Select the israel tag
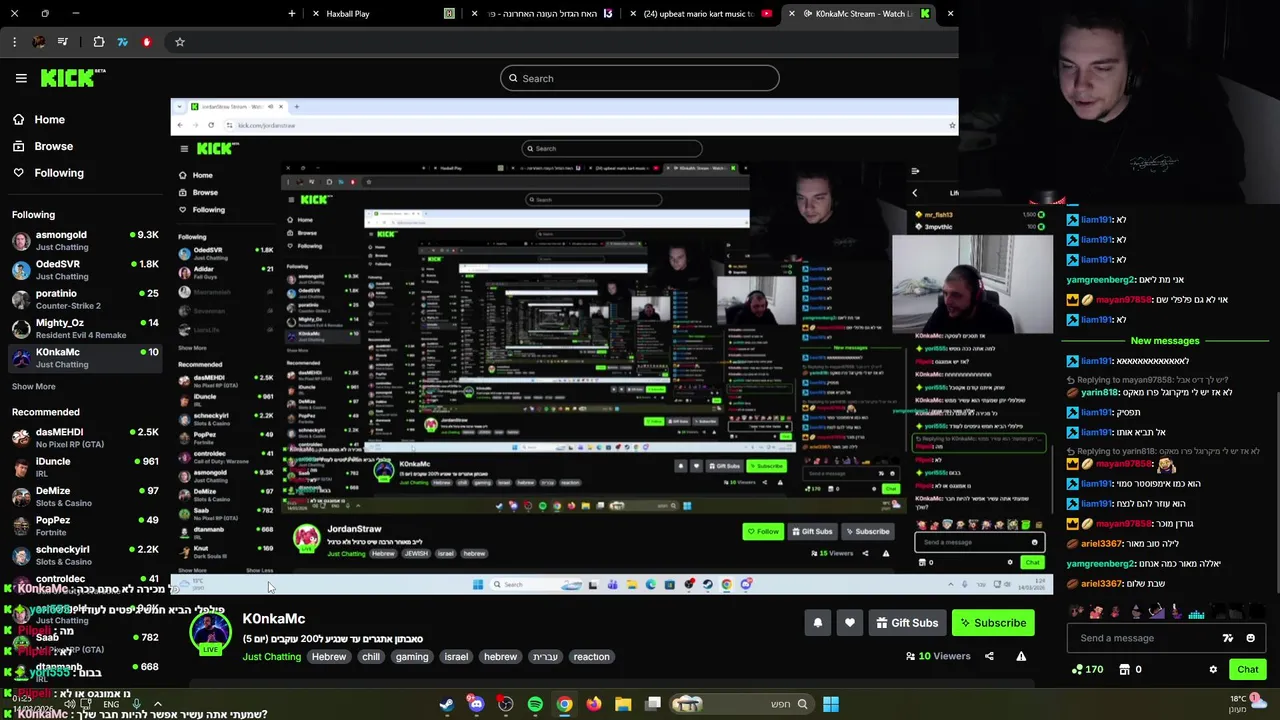 [456, 657]
